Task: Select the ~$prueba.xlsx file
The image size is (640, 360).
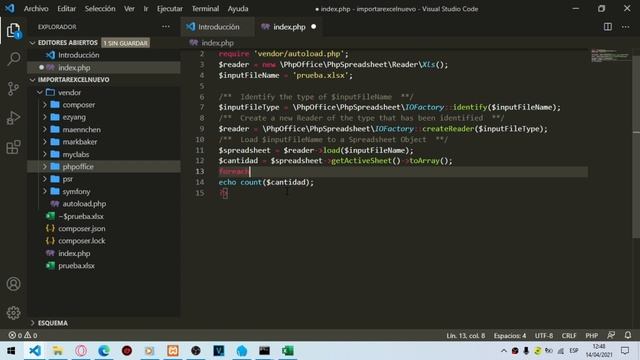Action: pos(104,216)
